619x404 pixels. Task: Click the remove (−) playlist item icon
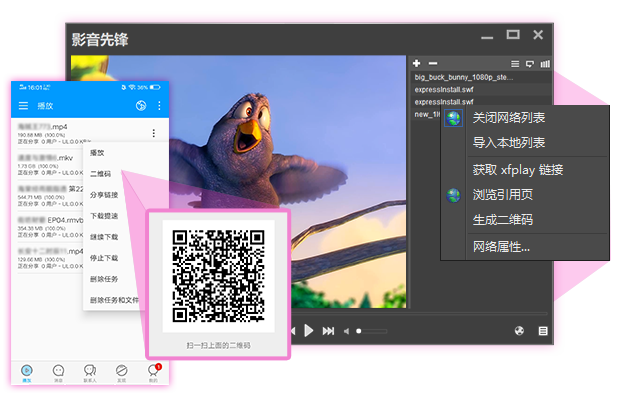point(430,63)
